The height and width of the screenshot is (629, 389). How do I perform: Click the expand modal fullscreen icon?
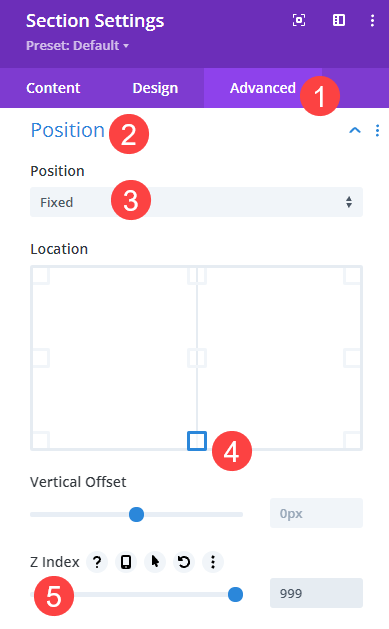tap(299, 20)
